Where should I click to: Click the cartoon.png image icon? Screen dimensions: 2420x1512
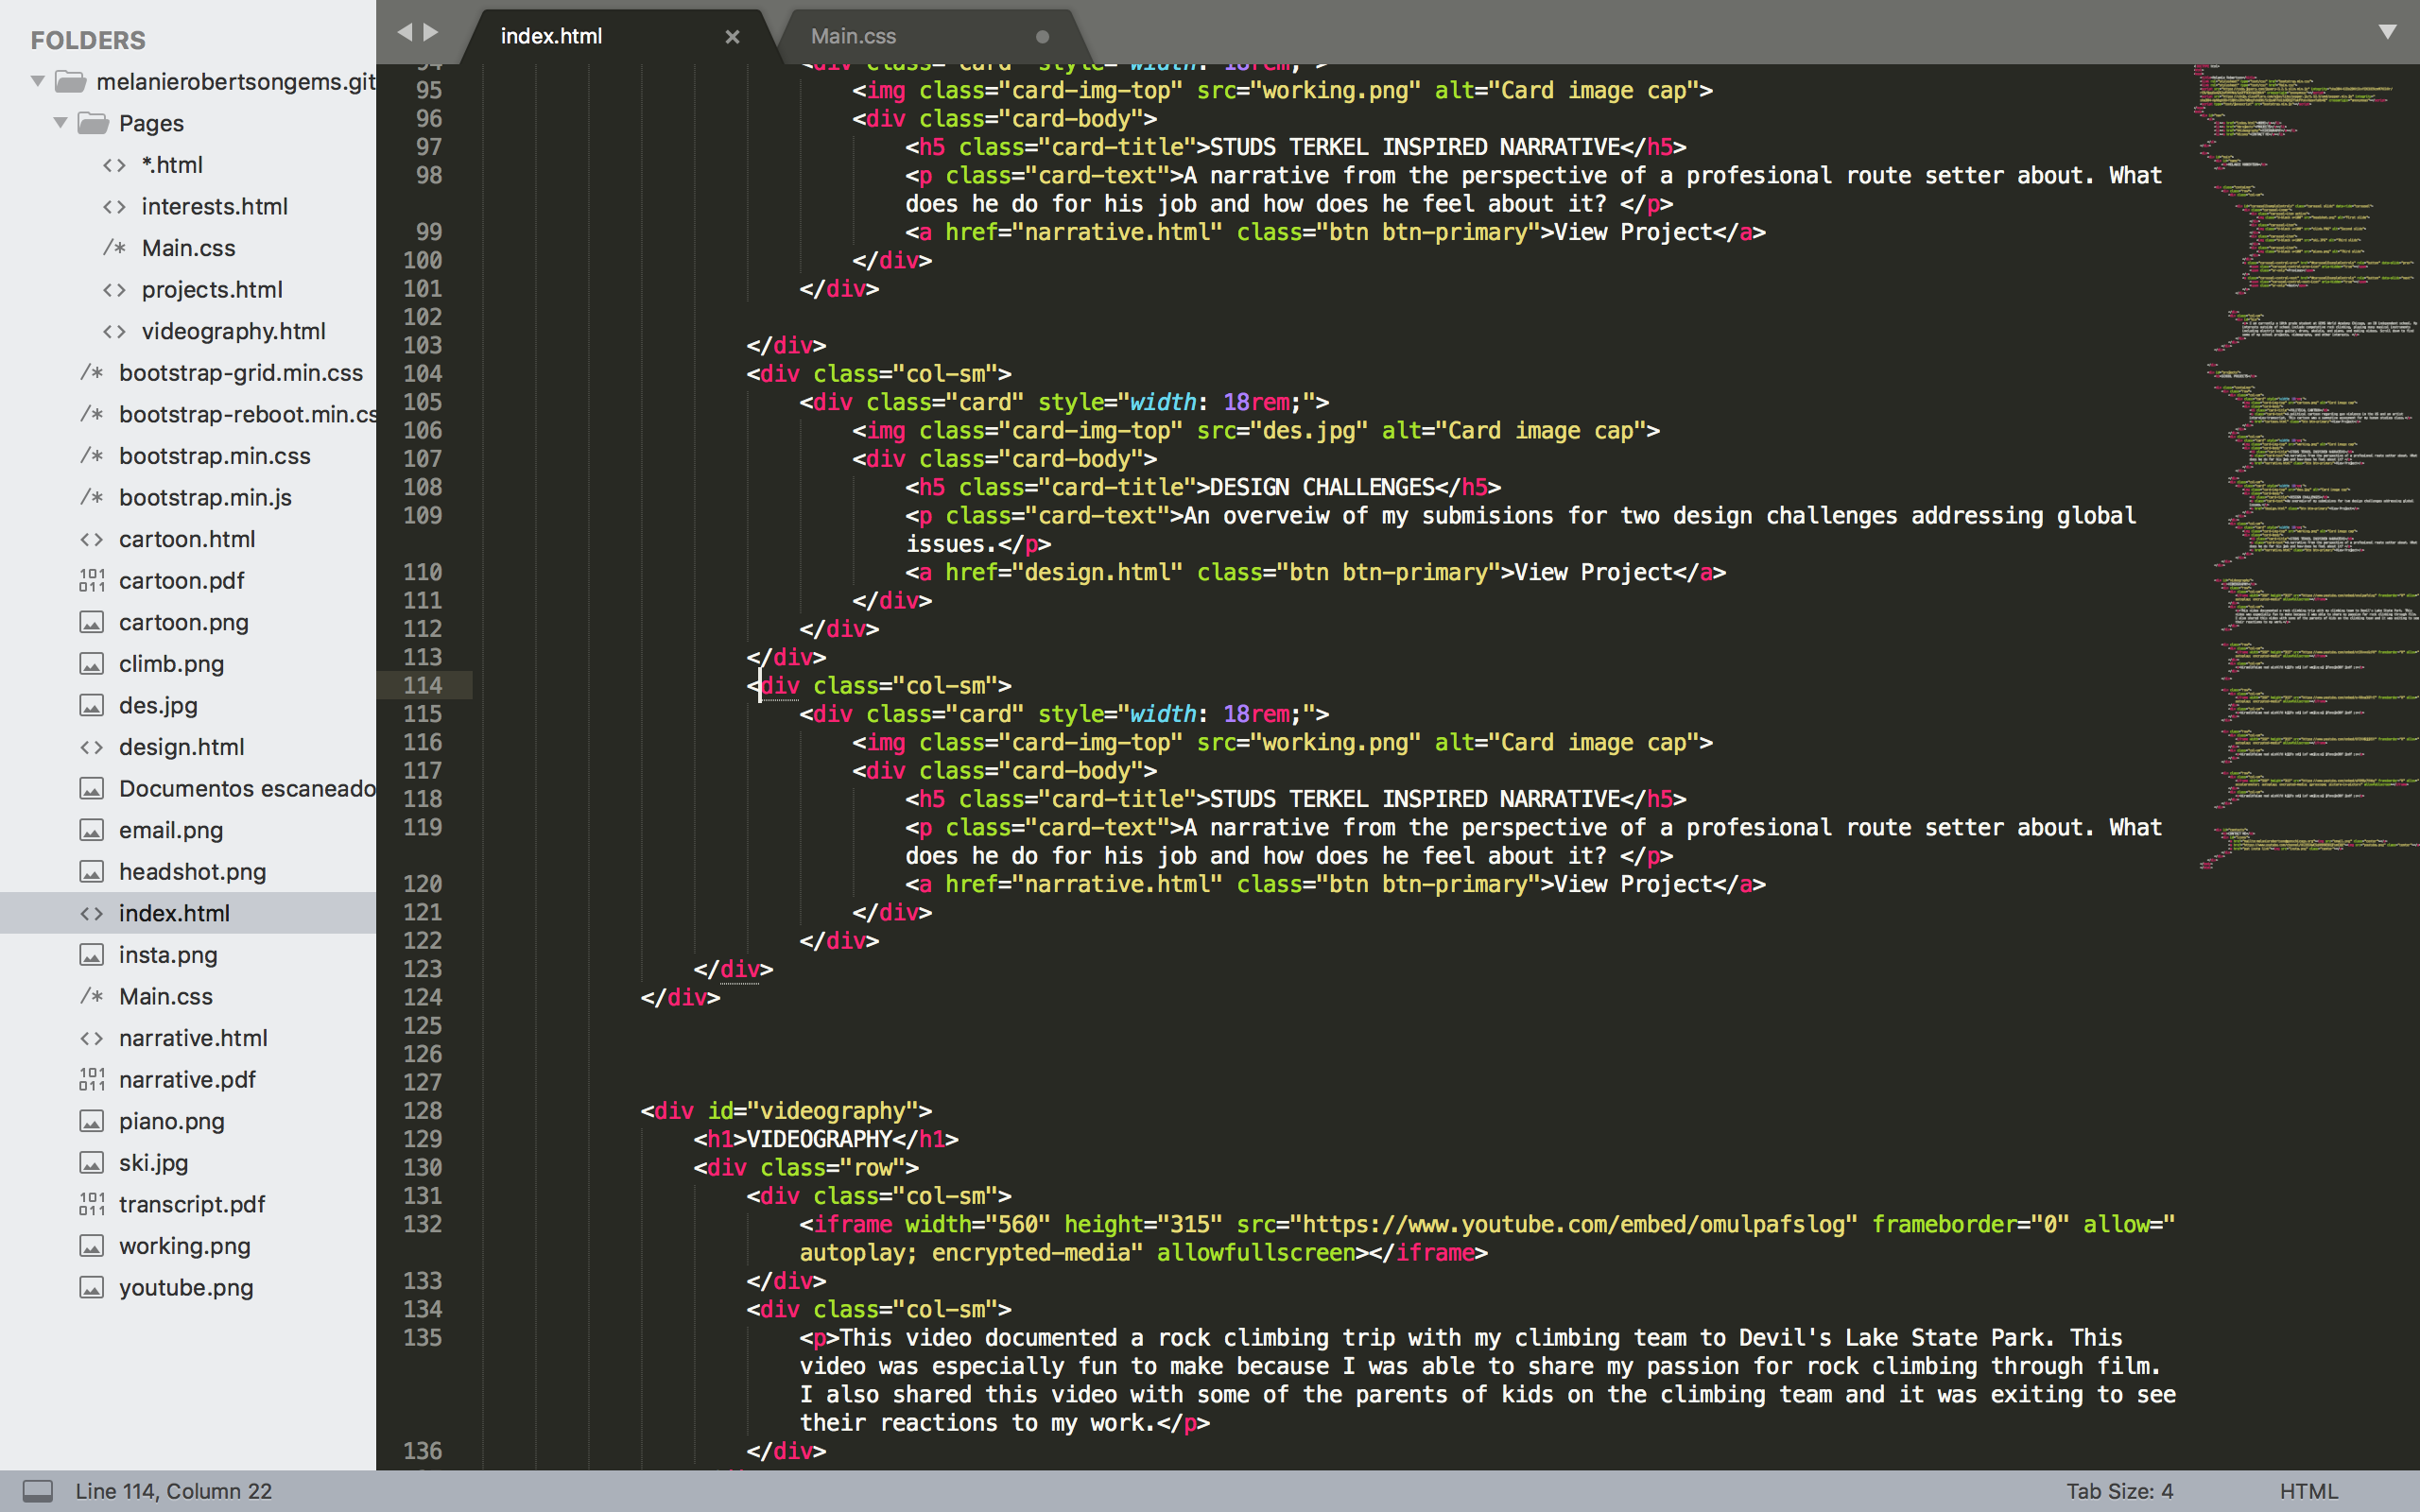click(x=92, y=622)
